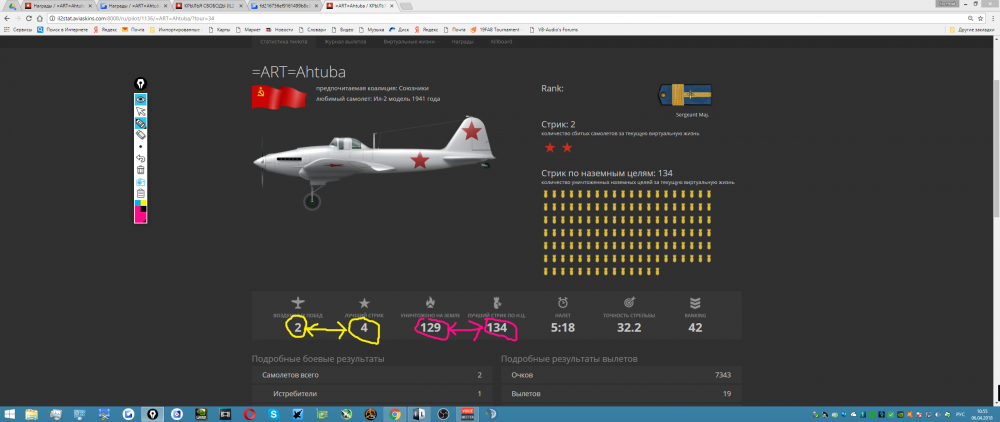Select the arrow cursor tool in annotation toolbar
Screen dimensions: 1000x422
140,112
